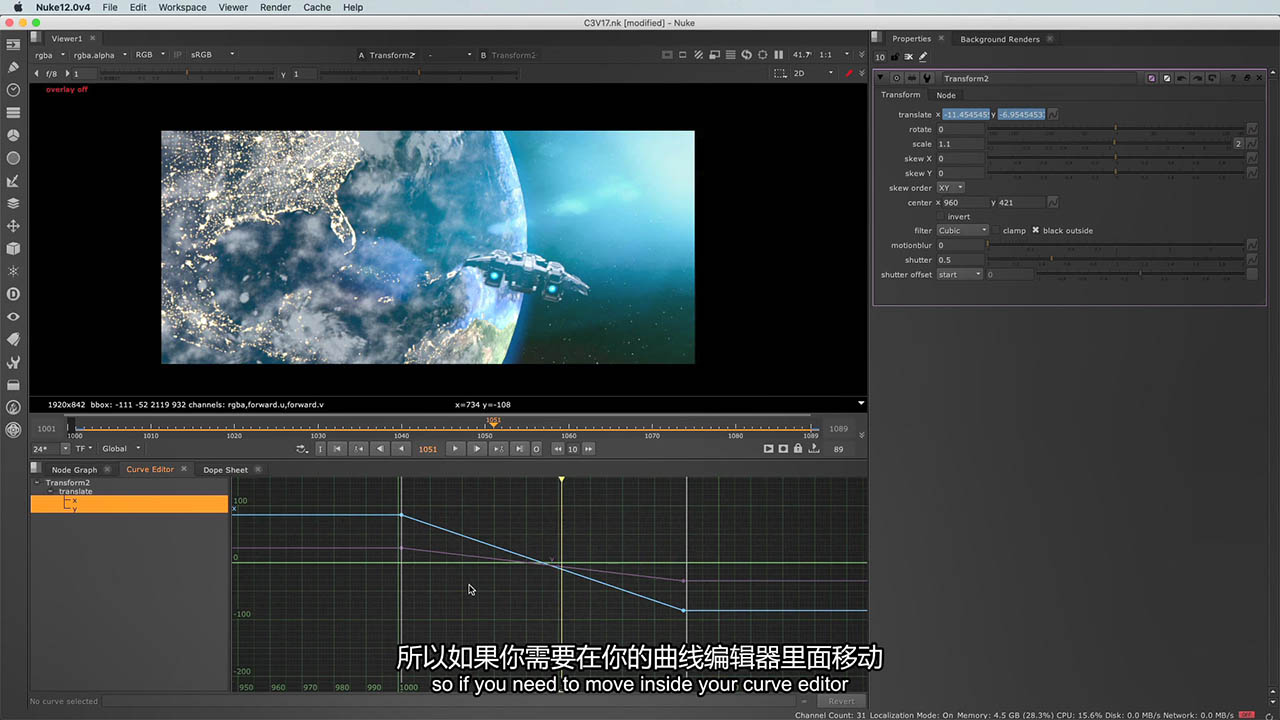Open the rgba layer dropdown
The image size is (1280, 720).
click(49, 55)
